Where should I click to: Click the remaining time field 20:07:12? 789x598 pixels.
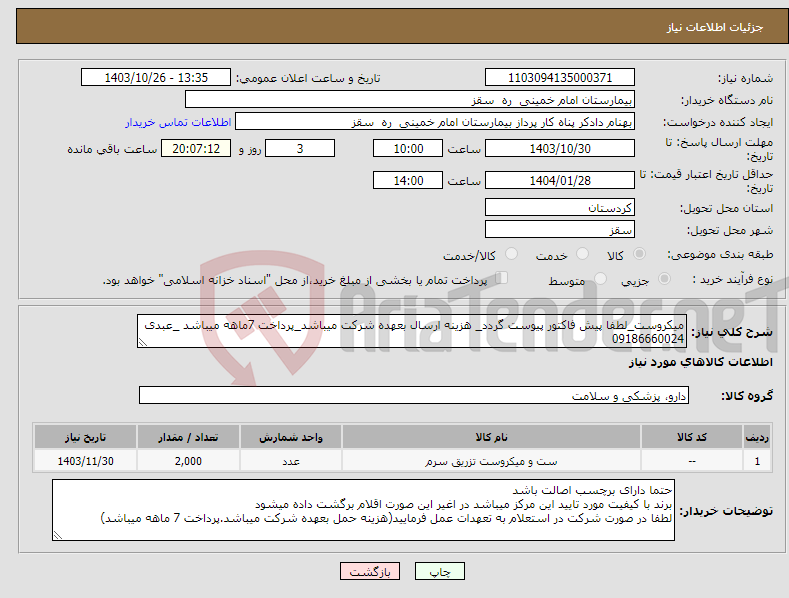click(x=196, y=148)
